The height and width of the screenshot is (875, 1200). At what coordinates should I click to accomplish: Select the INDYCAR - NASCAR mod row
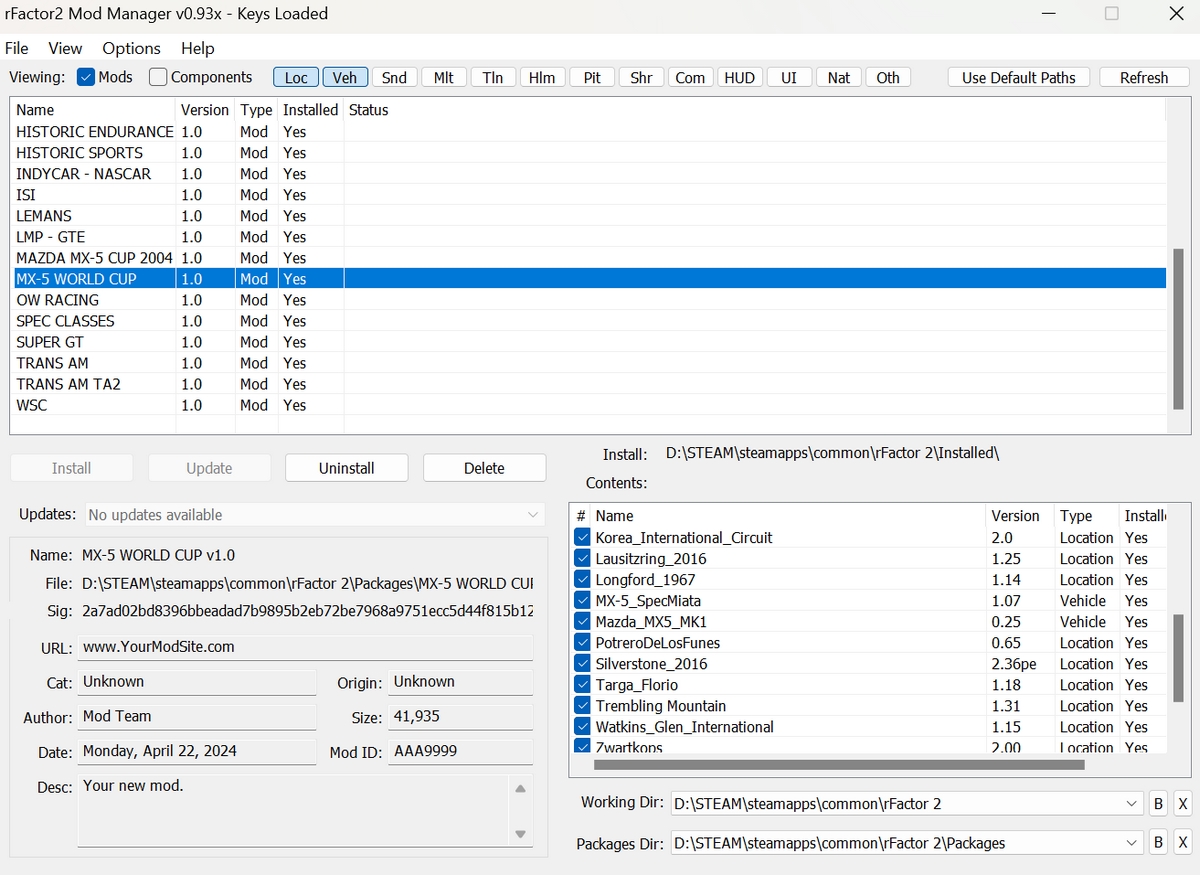590,174
